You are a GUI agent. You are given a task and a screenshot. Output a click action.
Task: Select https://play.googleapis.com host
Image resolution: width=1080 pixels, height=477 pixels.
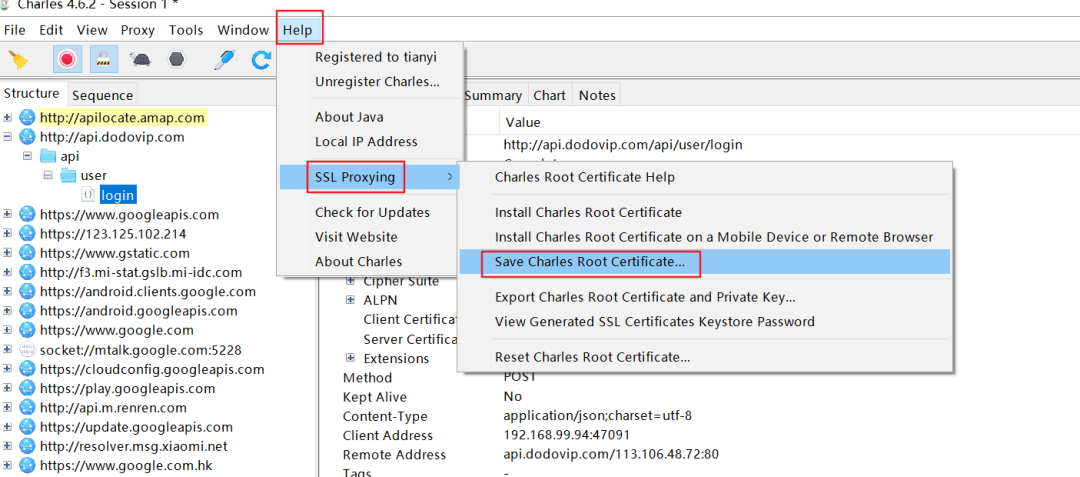point(127,388)
